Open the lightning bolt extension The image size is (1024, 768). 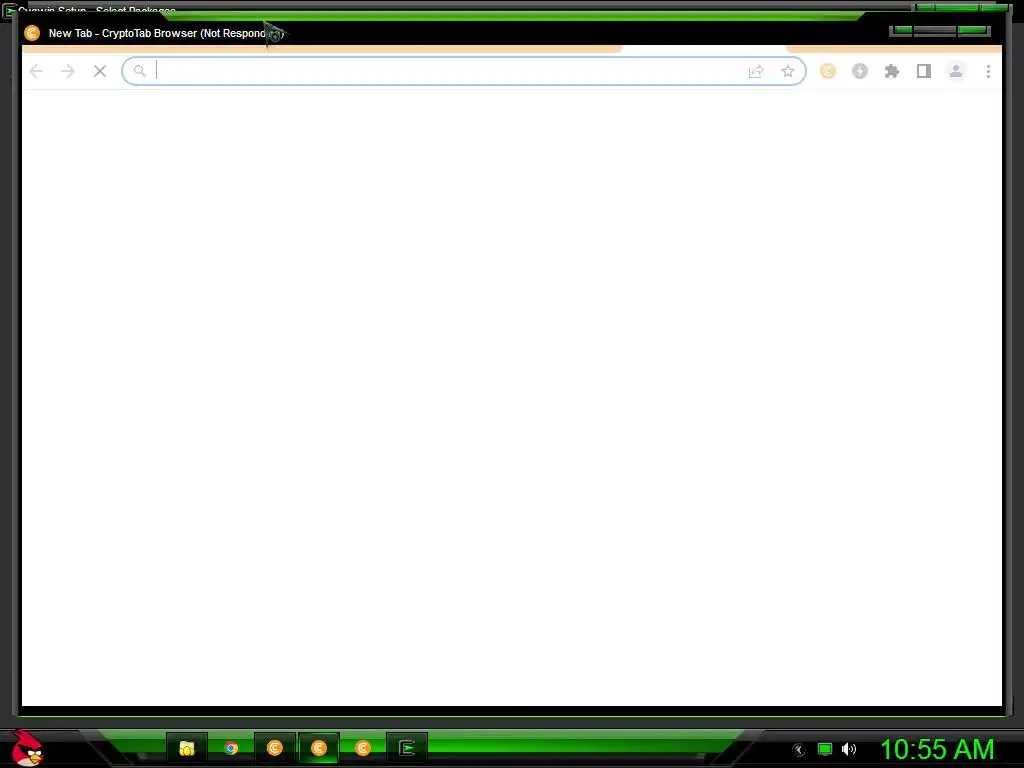[x=859, y=71]
